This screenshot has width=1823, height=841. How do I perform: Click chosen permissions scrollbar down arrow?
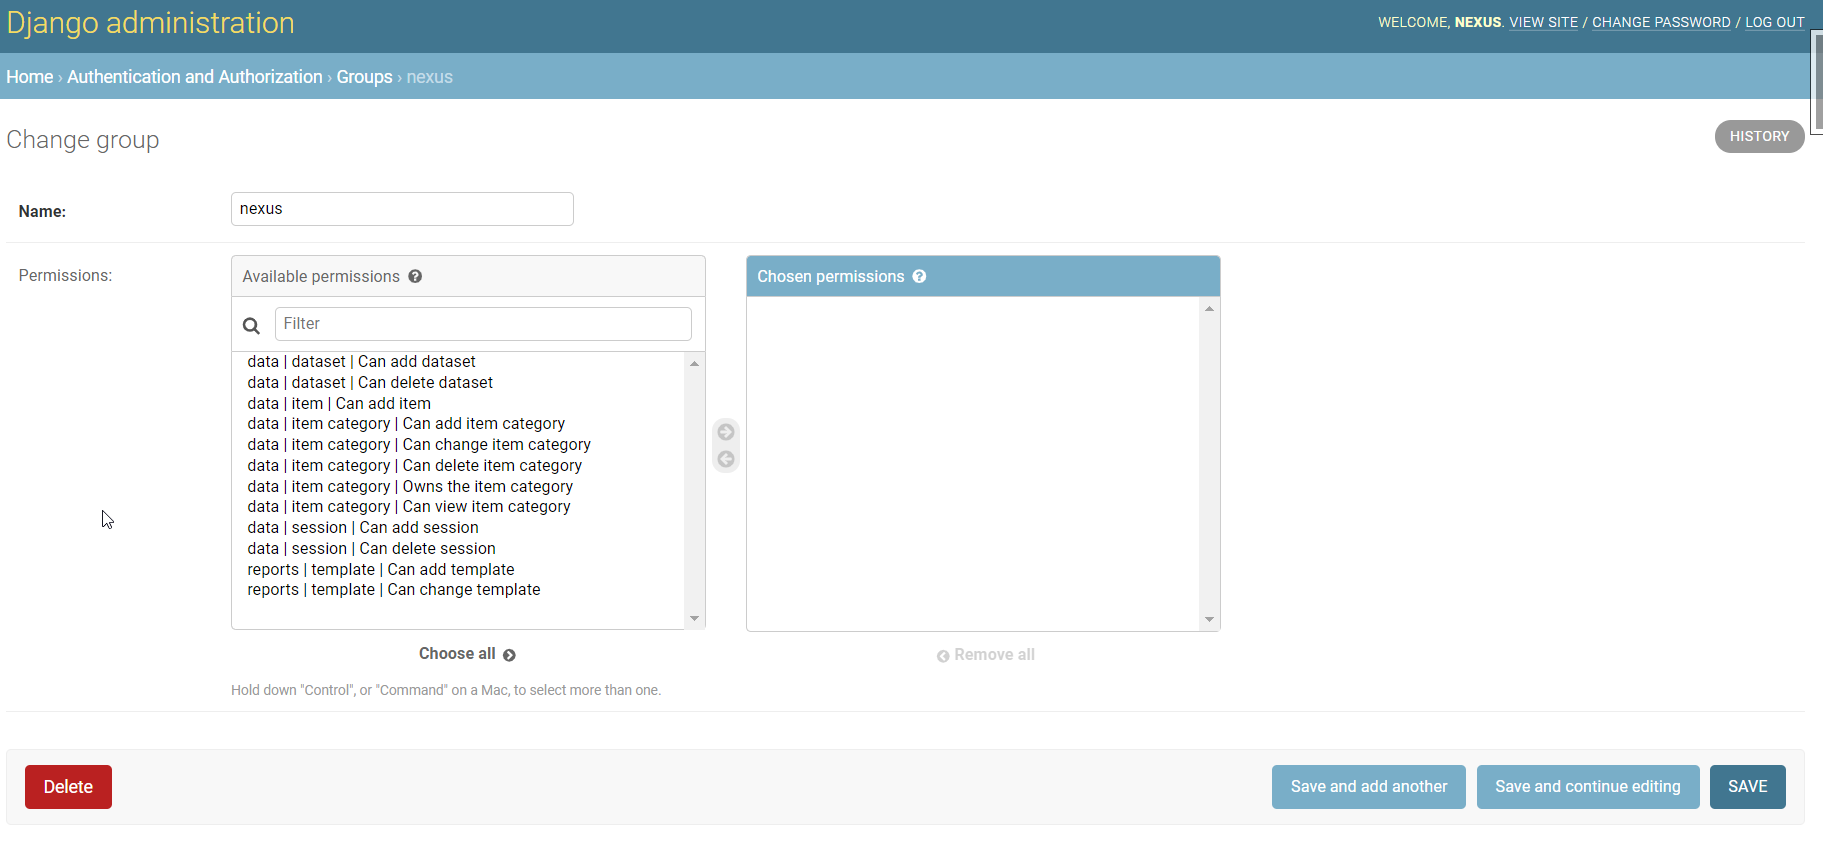point(1209,619)
